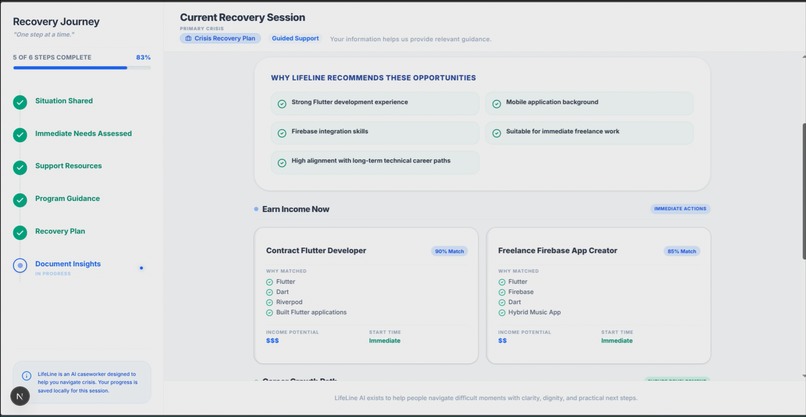Viewport: 806px width, 417px height.
Task: Click 'Firebase integration skills' text
Action: coord(329,132)
